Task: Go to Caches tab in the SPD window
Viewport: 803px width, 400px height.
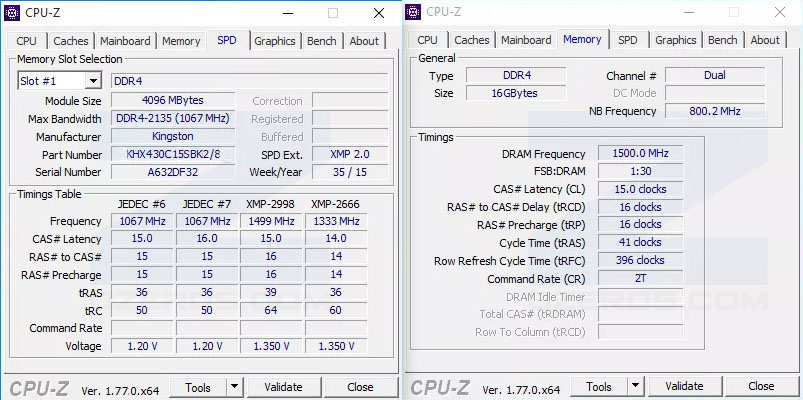Action: (70, 41)
